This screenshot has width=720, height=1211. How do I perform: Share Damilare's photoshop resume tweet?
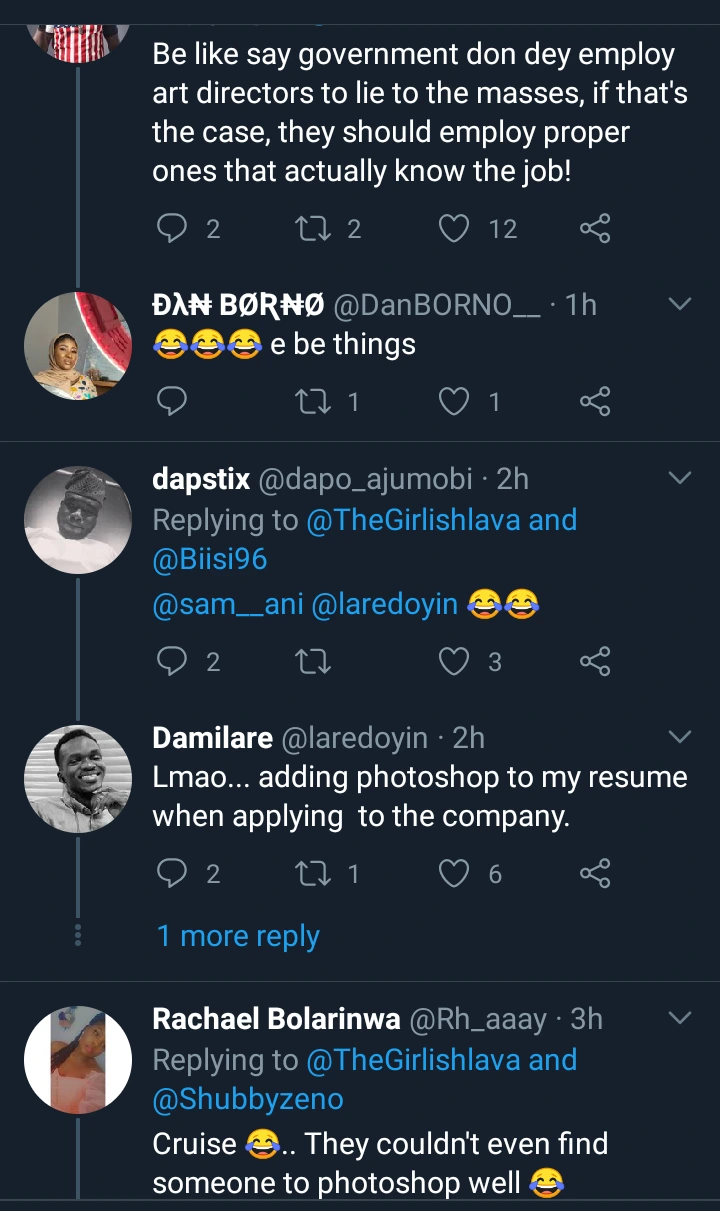click(x=595, y=875)
